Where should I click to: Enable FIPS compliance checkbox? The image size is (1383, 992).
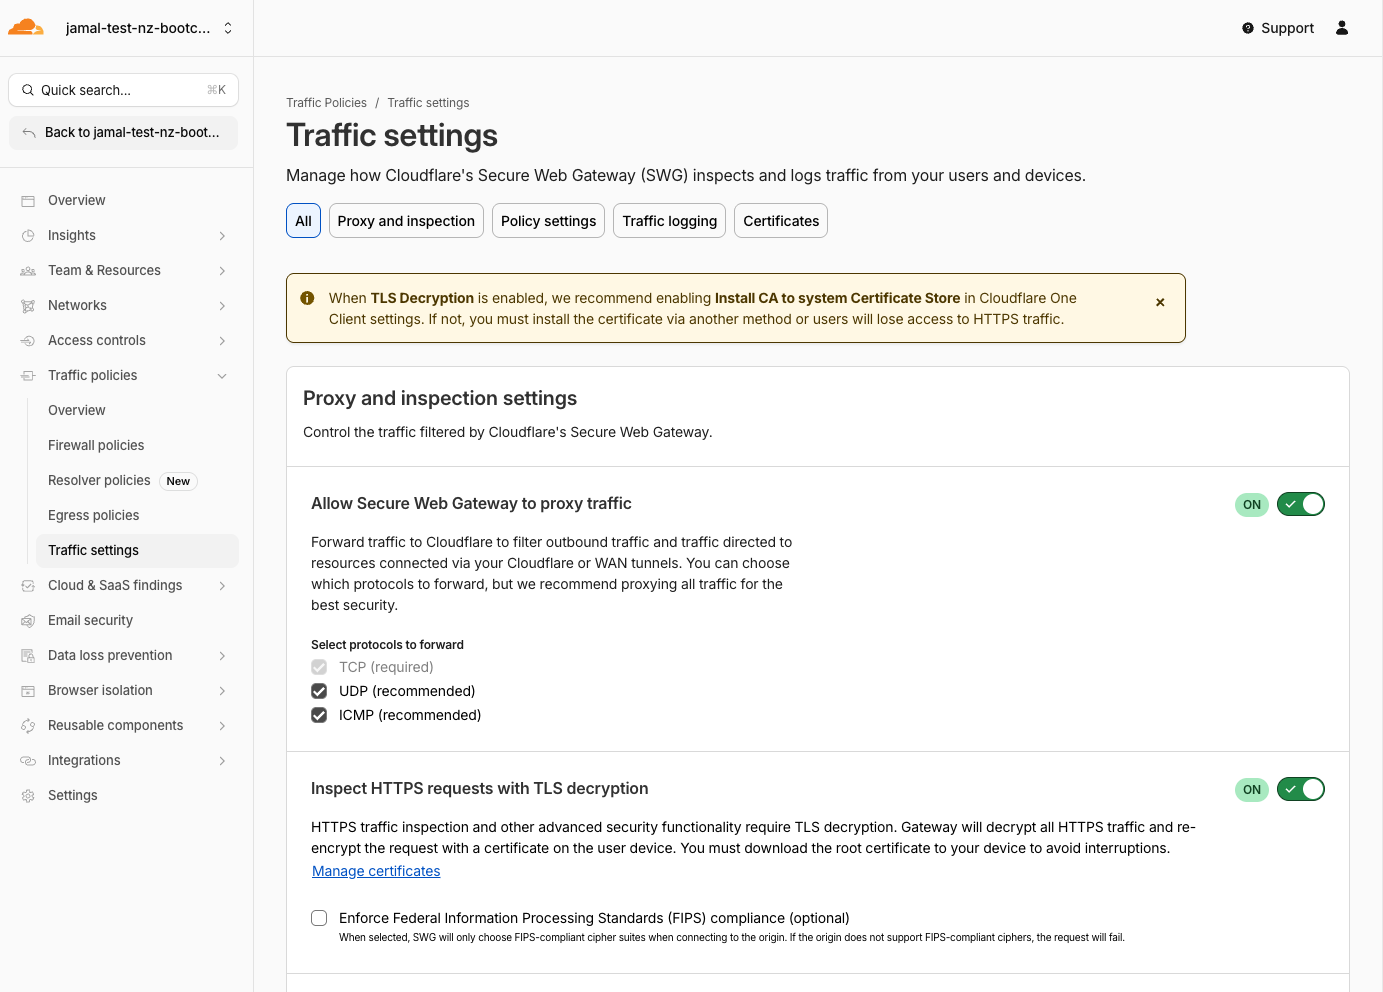coord(319,918)
